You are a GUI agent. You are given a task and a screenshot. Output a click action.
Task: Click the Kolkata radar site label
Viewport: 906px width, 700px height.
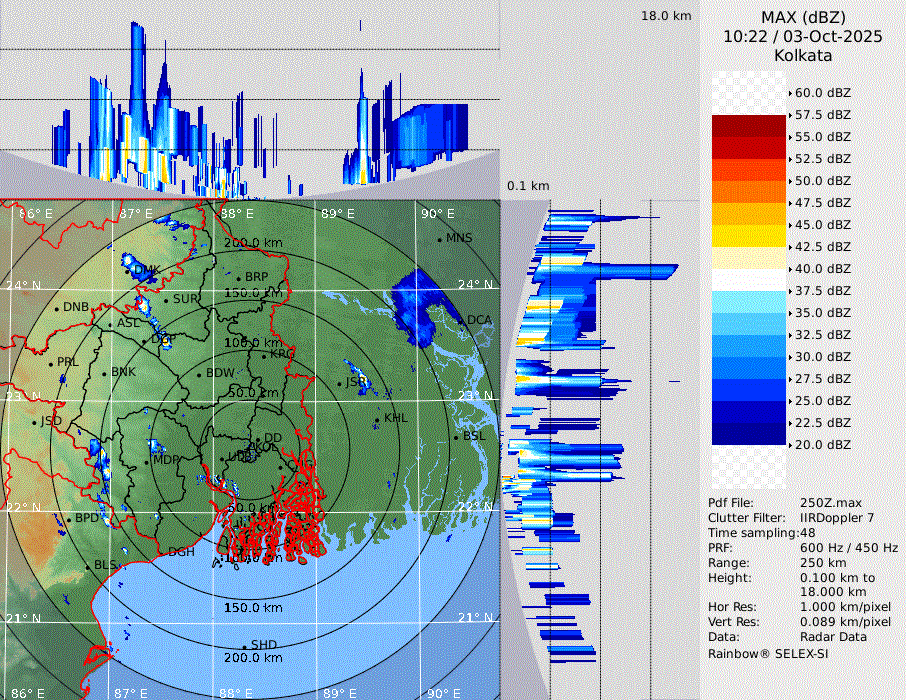[x=803, y=55]
